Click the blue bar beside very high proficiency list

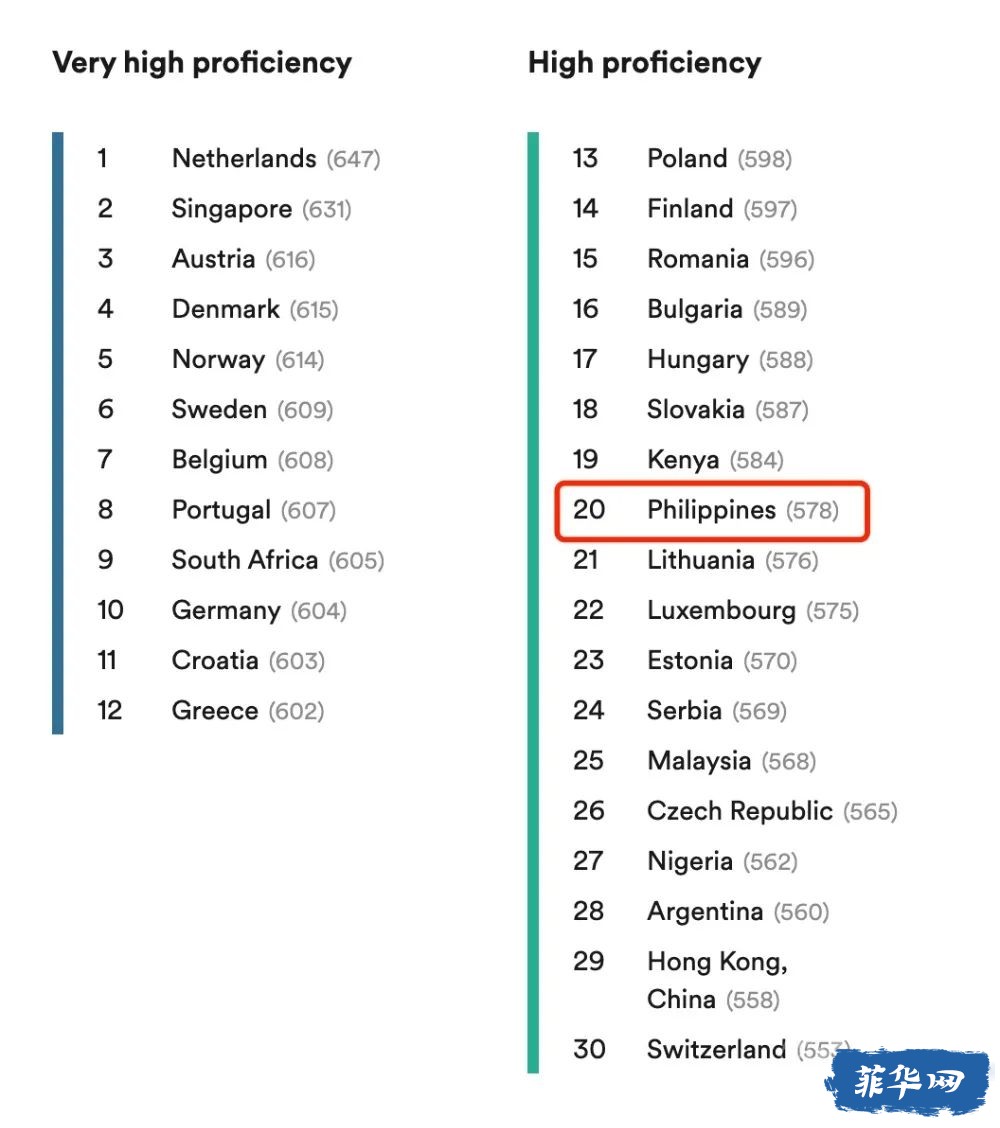point(58,433)
